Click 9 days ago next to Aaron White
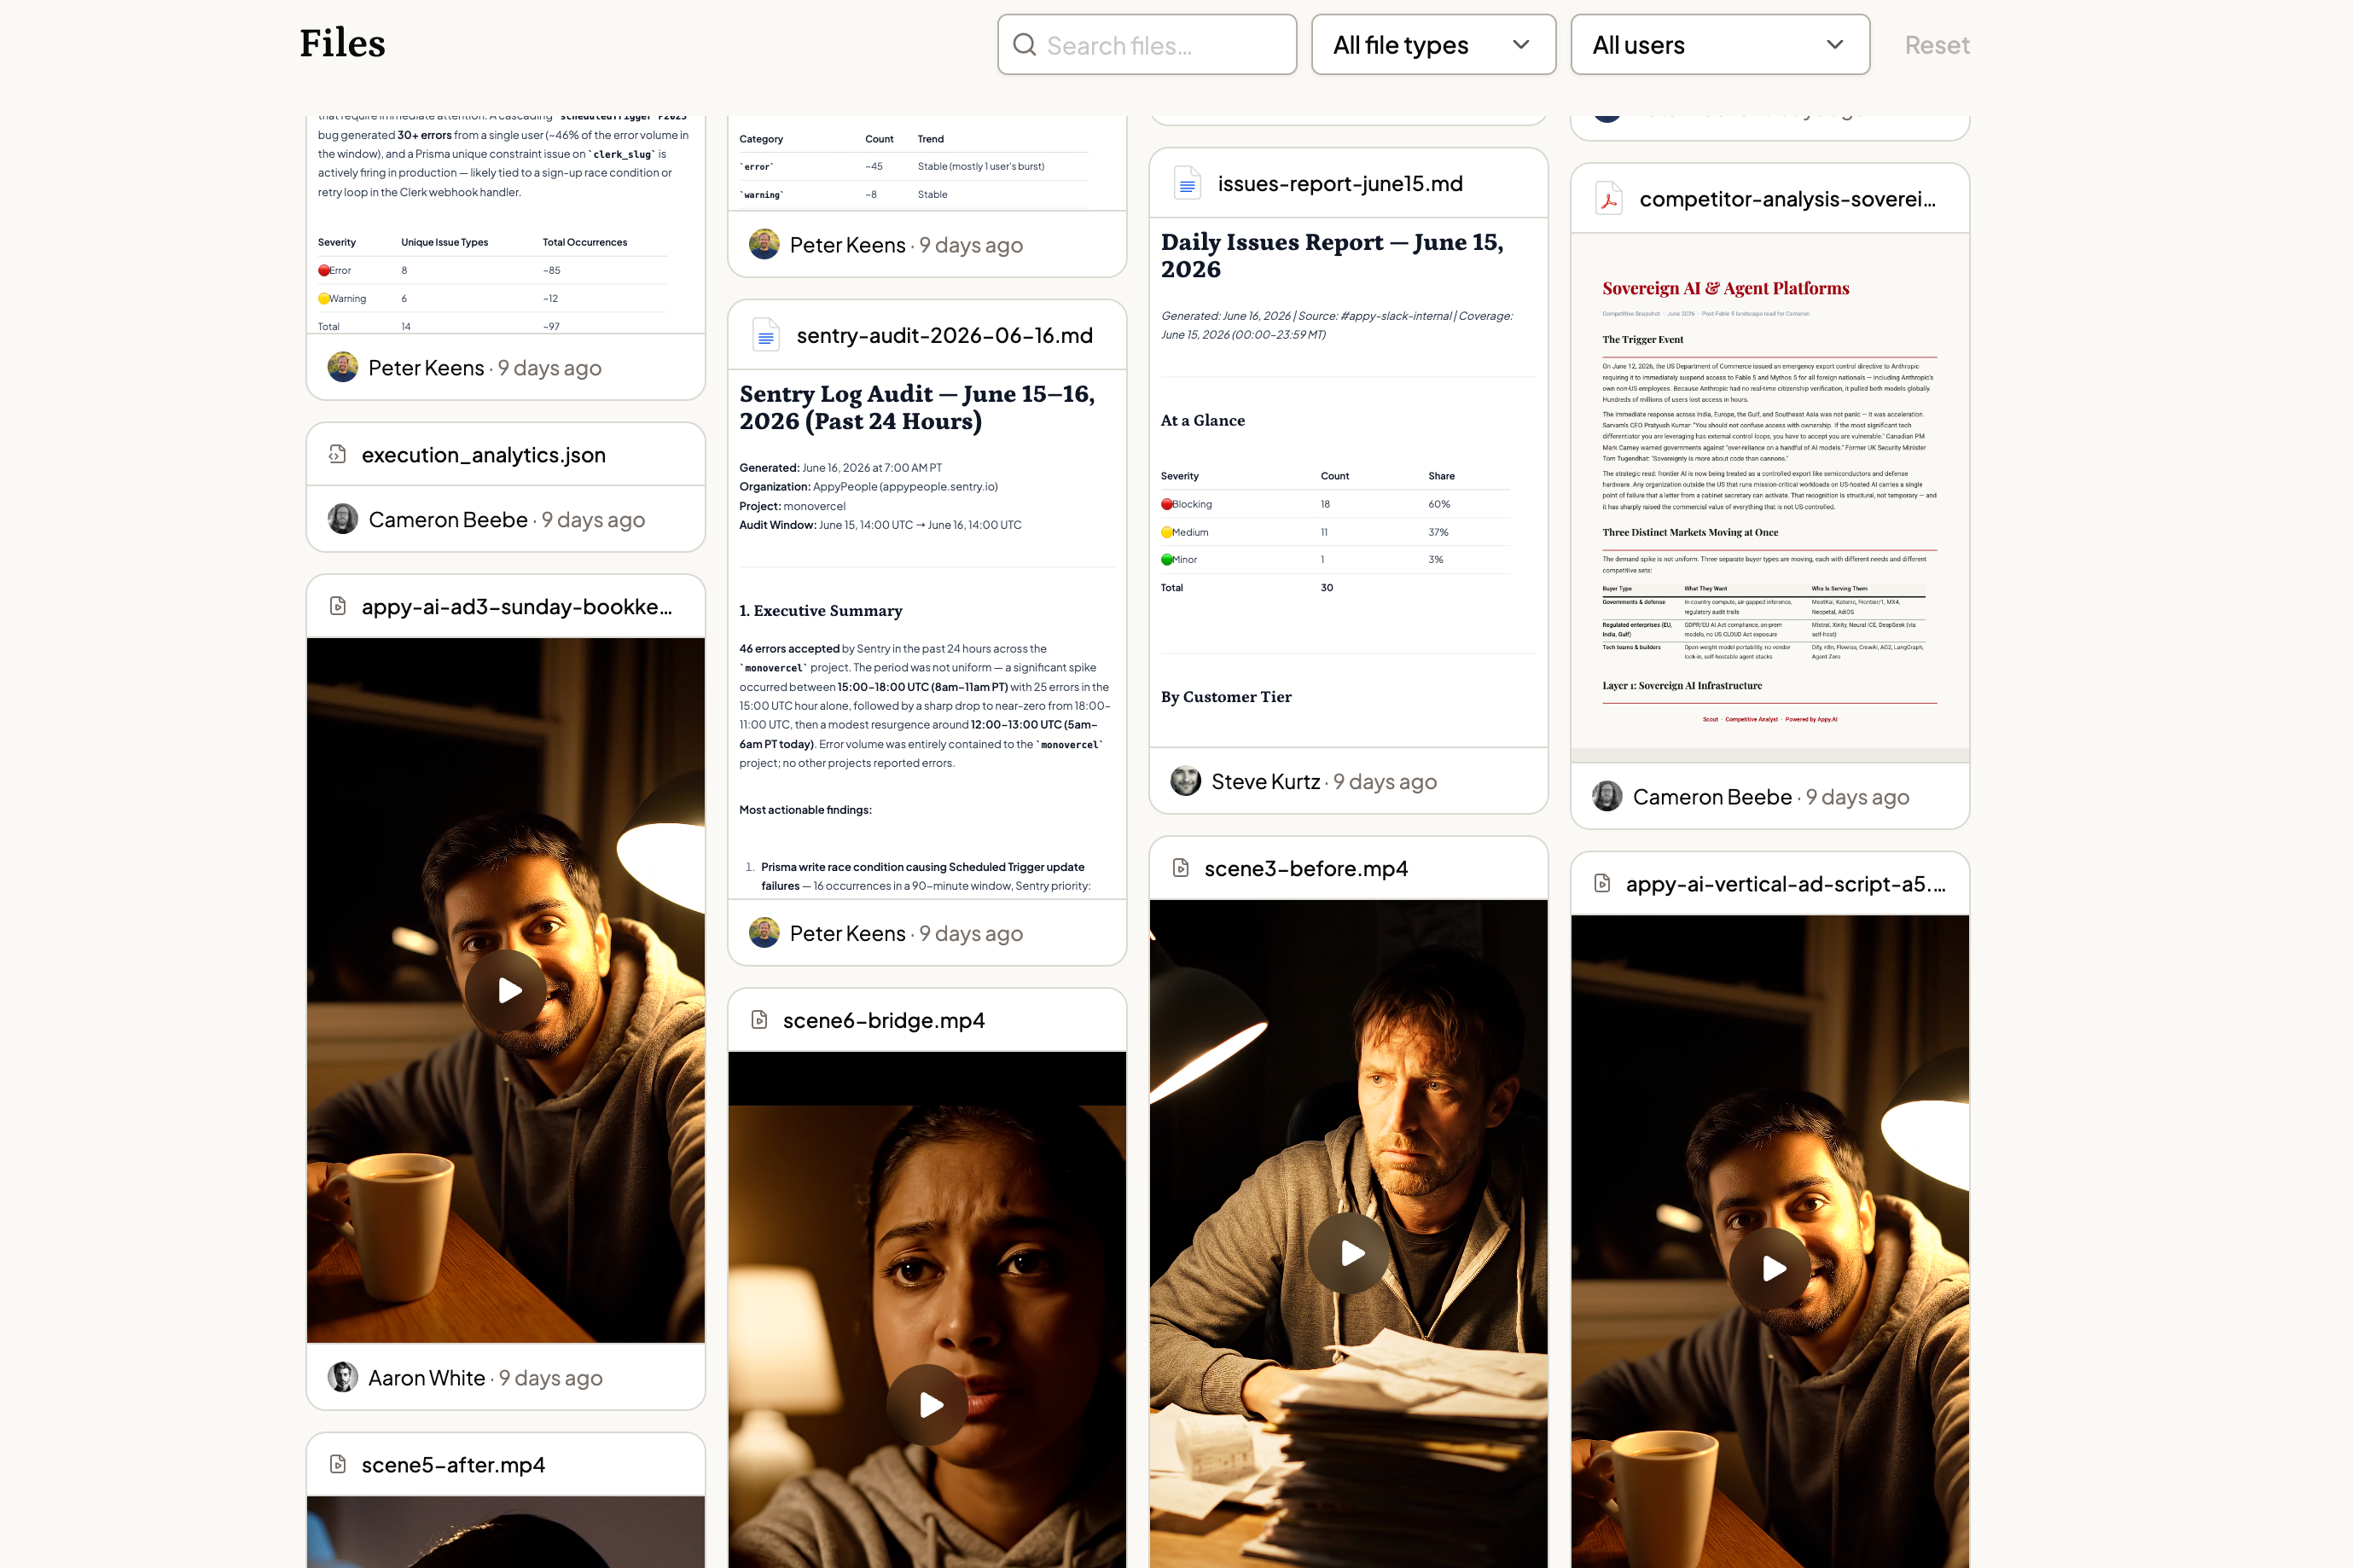 551,1378
